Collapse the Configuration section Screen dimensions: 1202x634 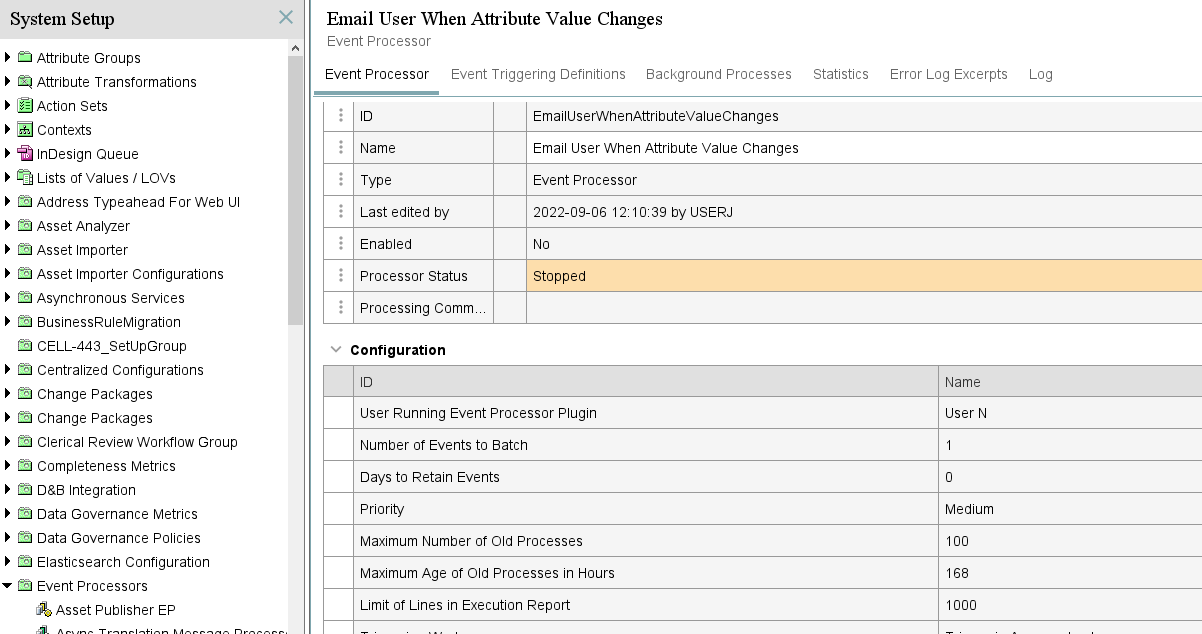[x=336, y=350]
